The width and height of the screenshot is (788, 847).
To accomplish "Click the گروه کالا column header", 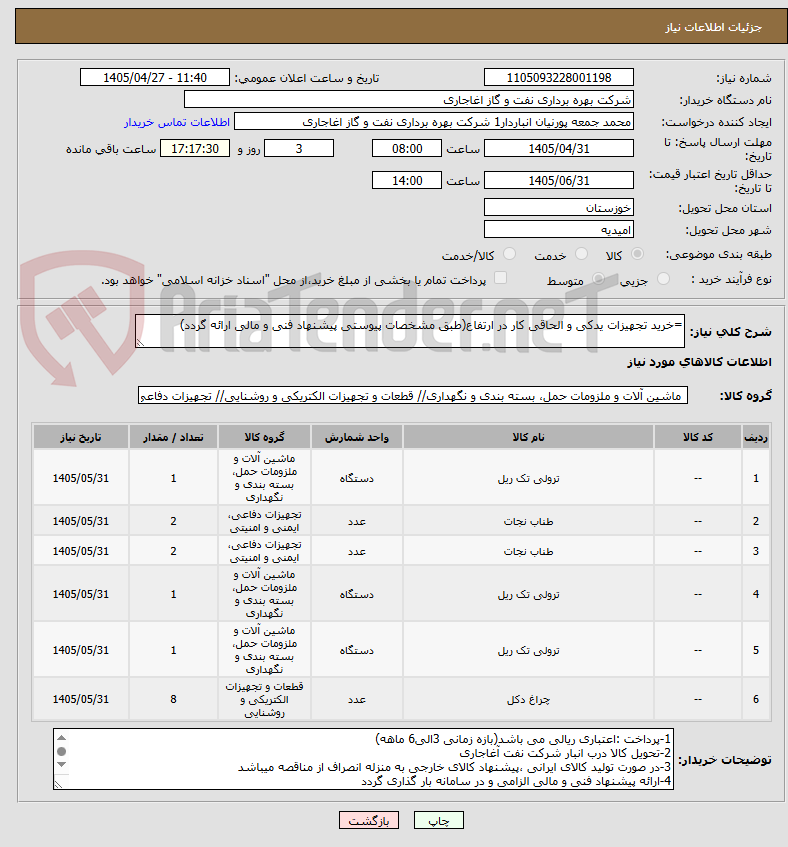I will 264,437.
